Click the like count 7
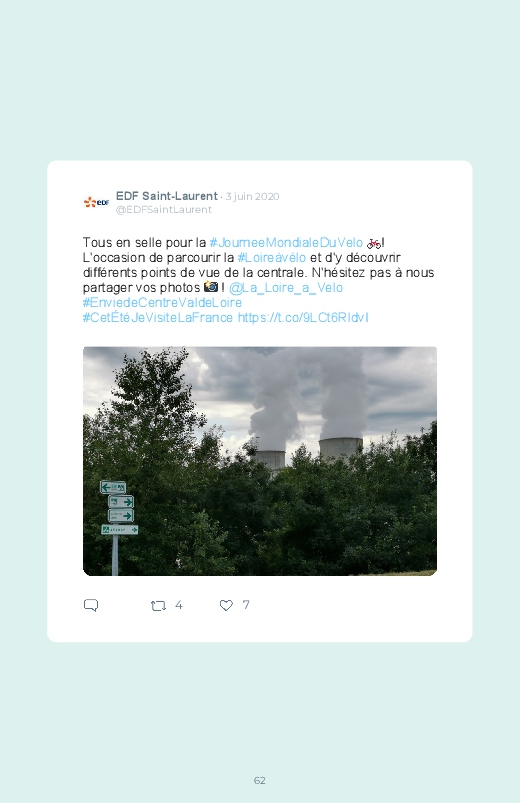Viewport: 520px width, 803px height. pos(246,605)
